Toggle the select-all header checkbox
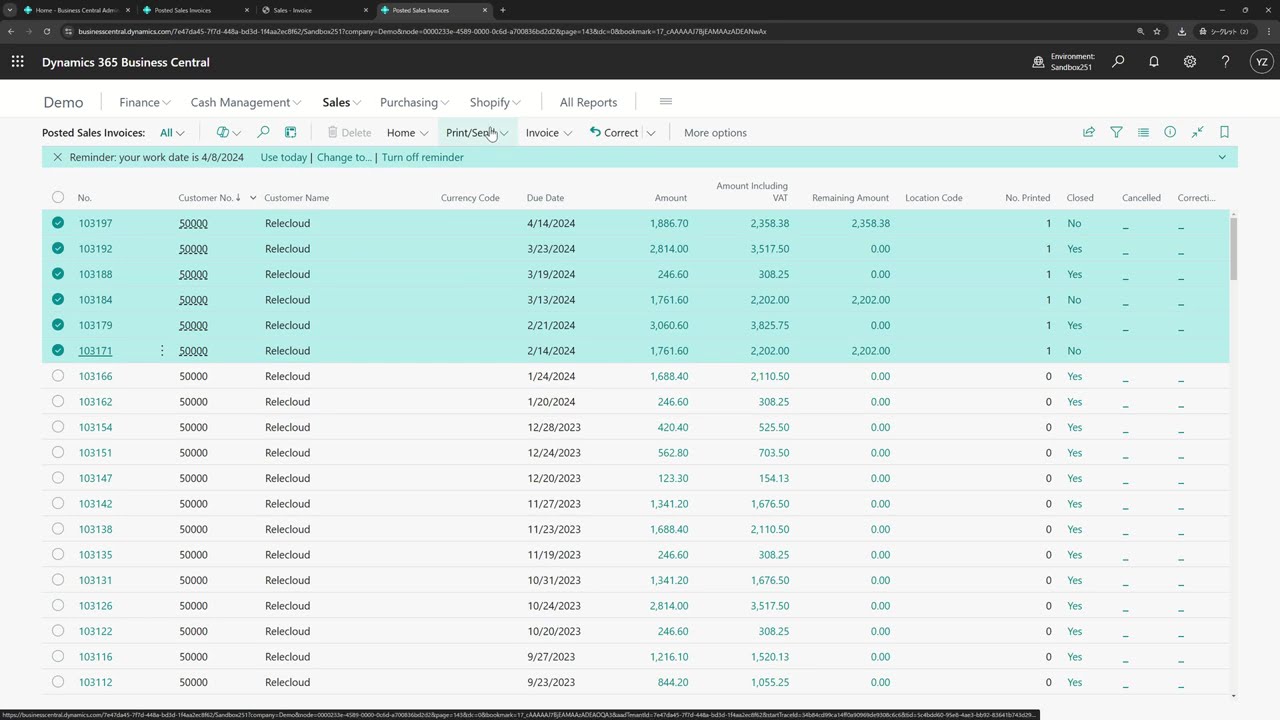1280x720 pixels. (x=57, y=198)
